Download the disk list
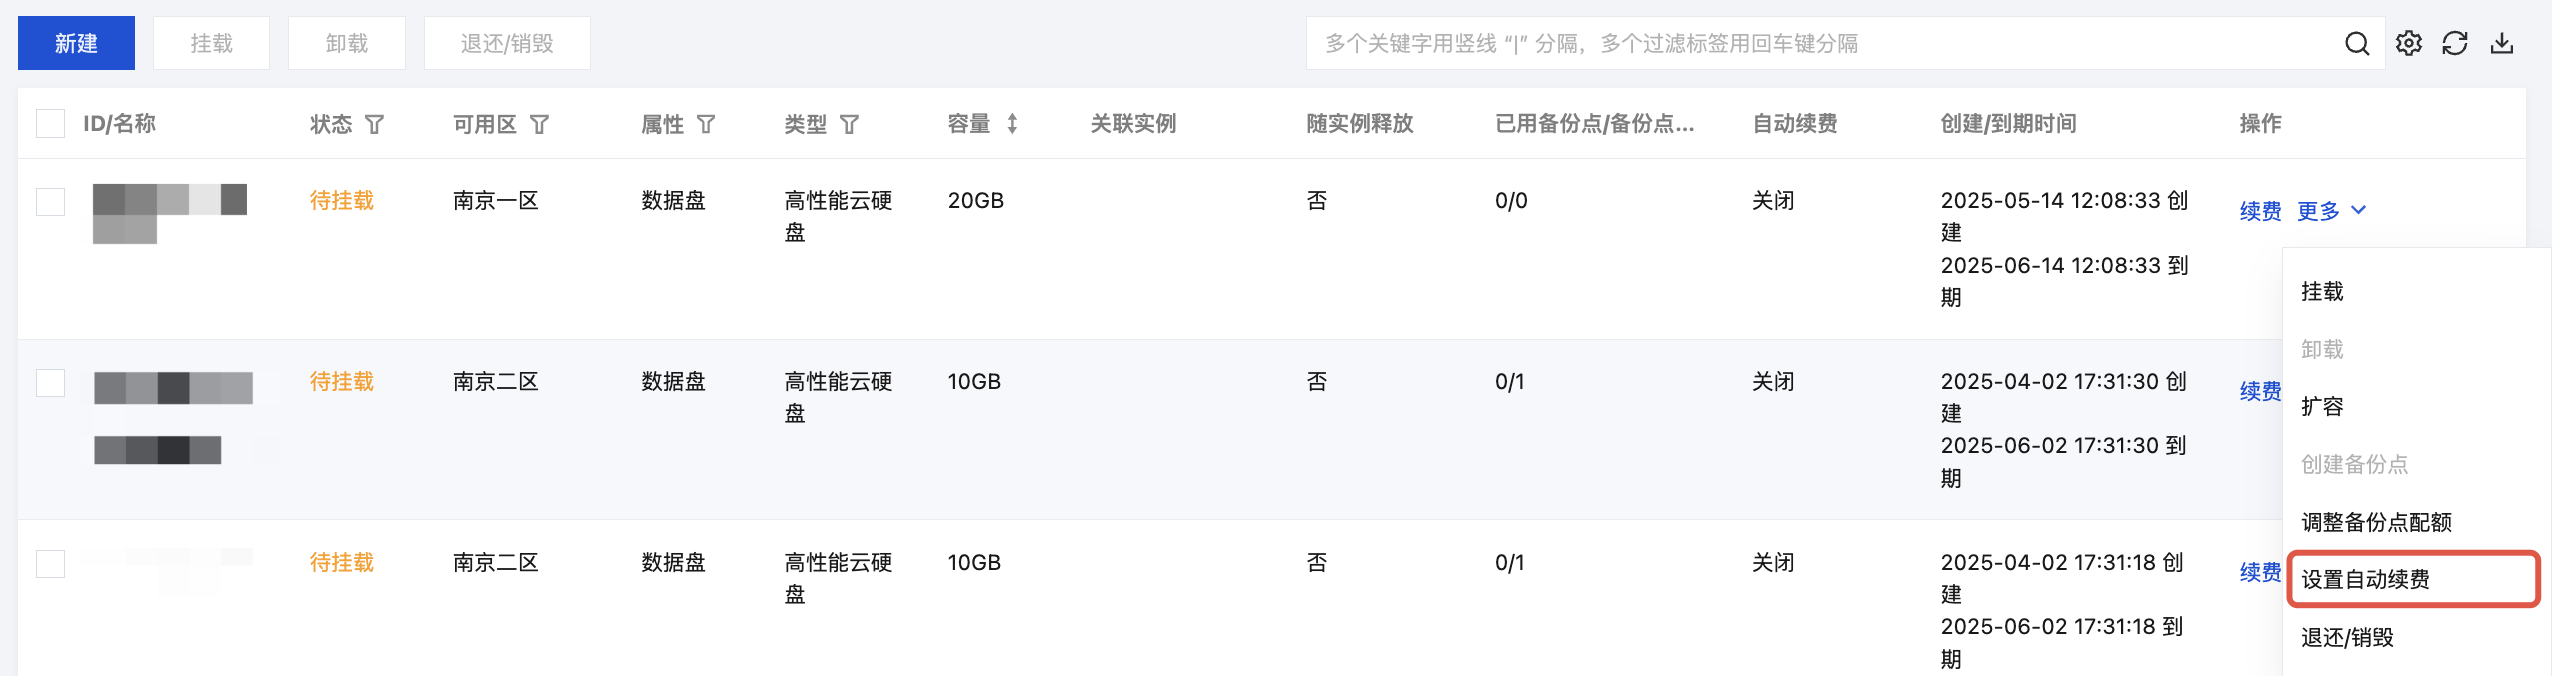Viewport: 2552px width, 676px height. click(x=2502, y=43)
